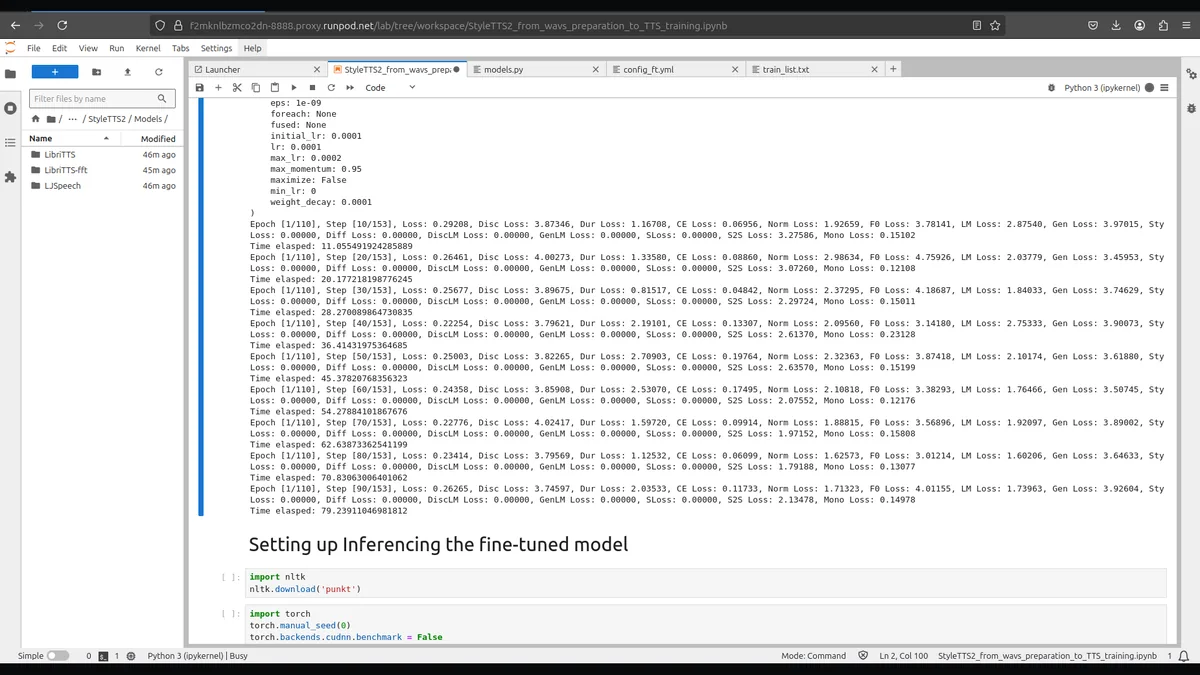Click Python 3 (ipykernel) | Busy in status bar

coord(198,656)
